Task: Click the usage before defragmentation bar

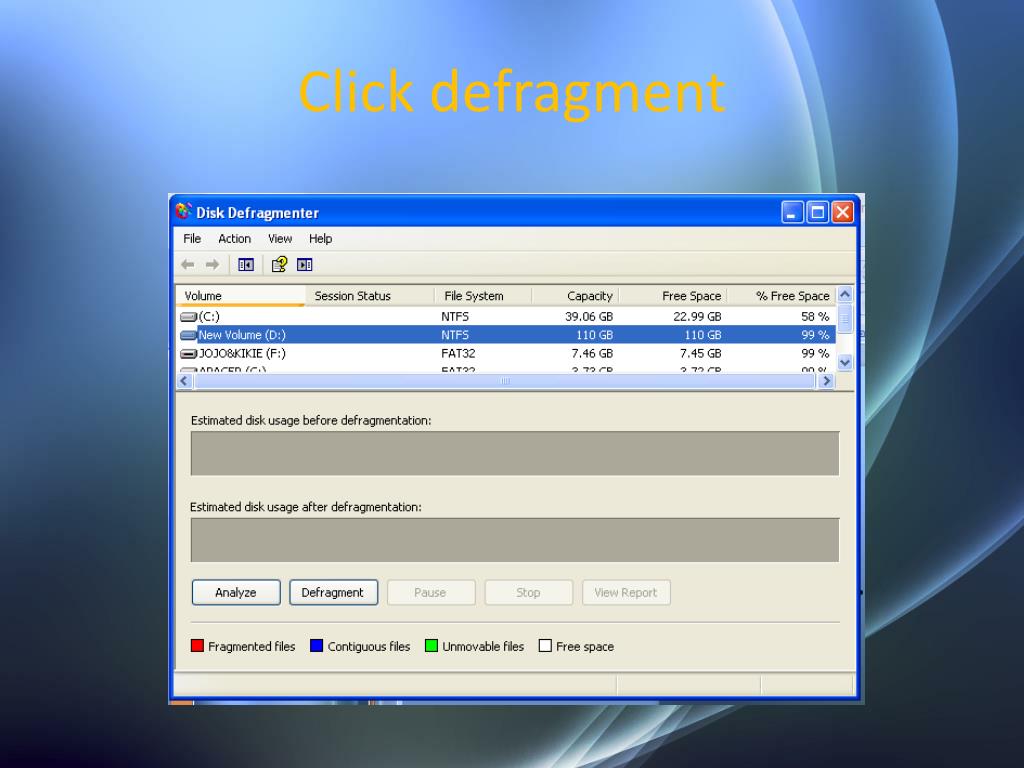Action: pyautogui.click(x=515, y=453)
